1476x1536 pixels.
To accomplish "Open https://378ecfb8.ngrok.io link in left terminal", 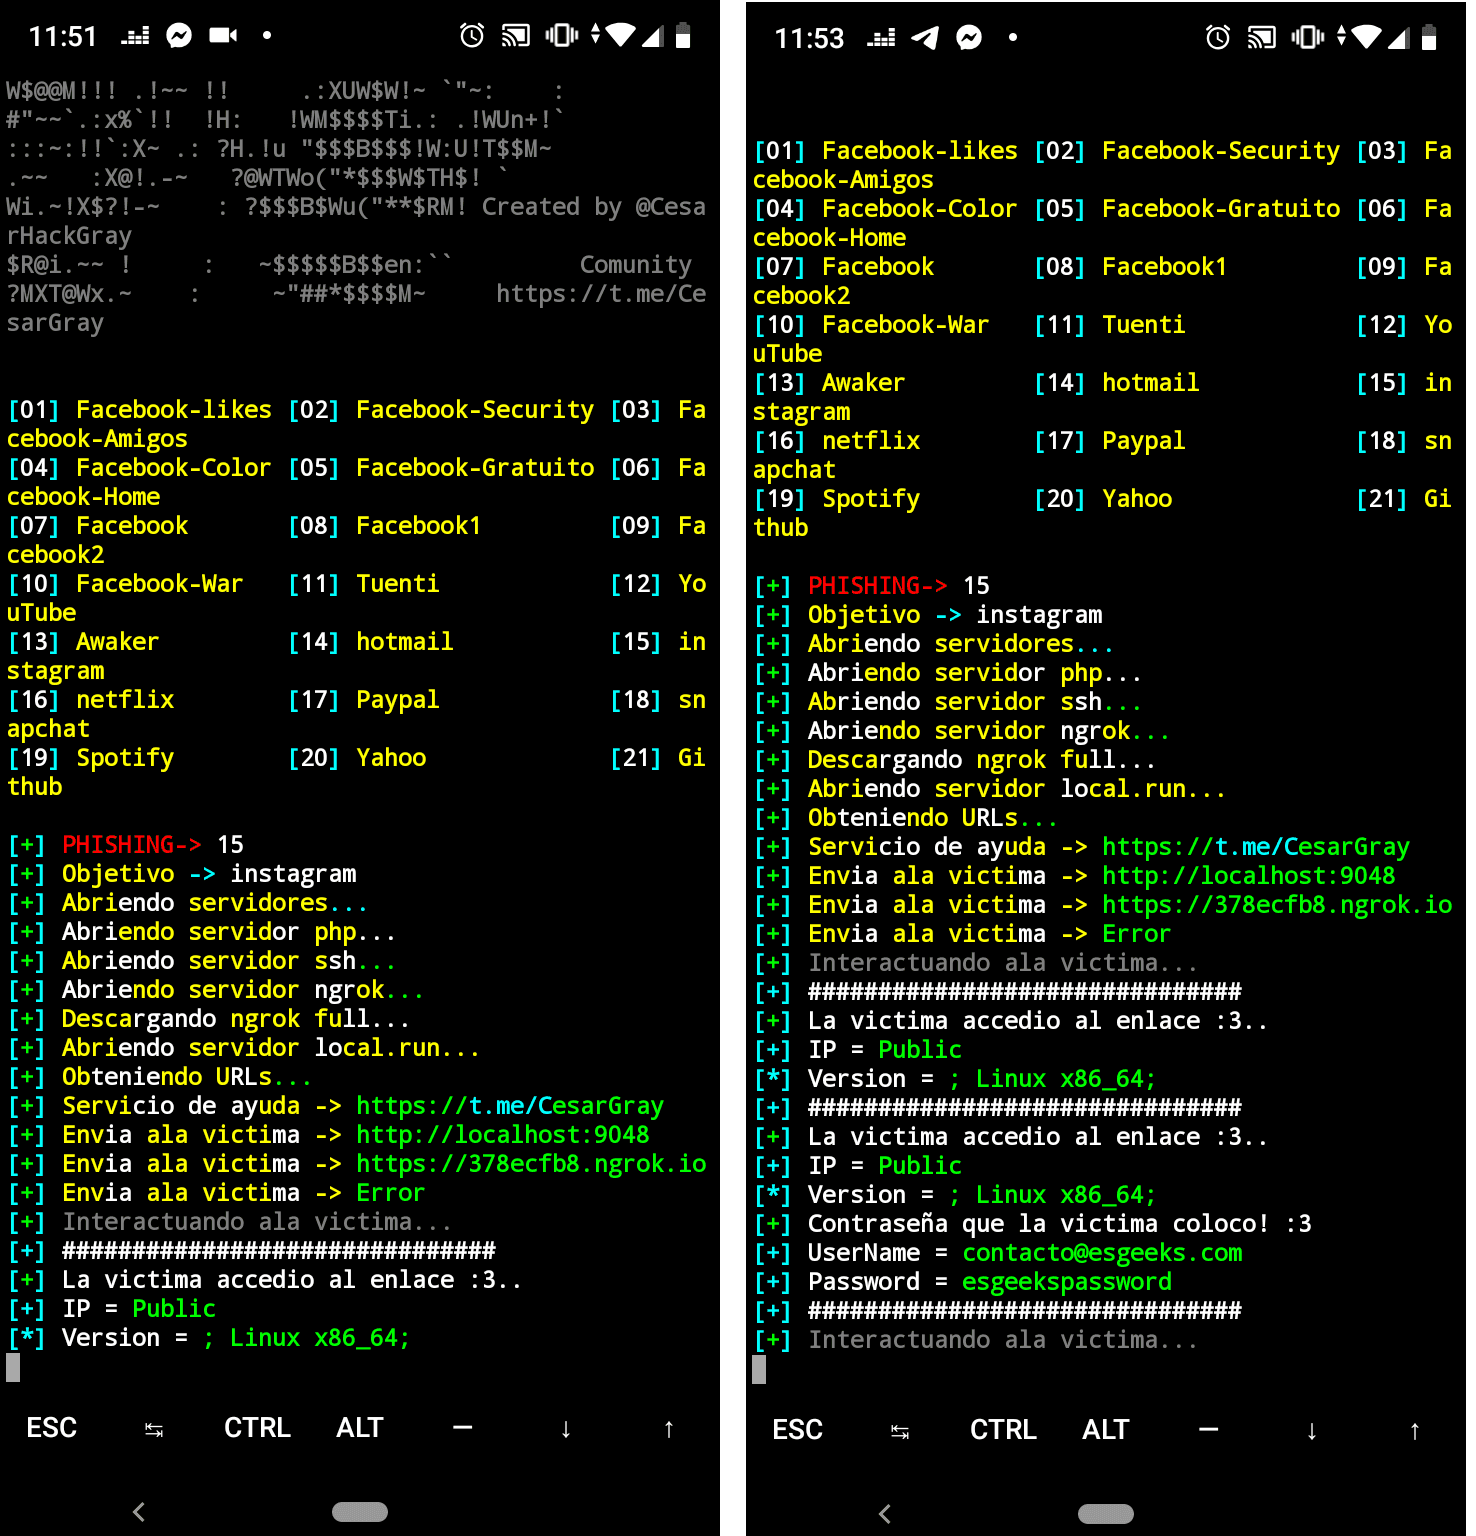I will [x=531, y=1164].
